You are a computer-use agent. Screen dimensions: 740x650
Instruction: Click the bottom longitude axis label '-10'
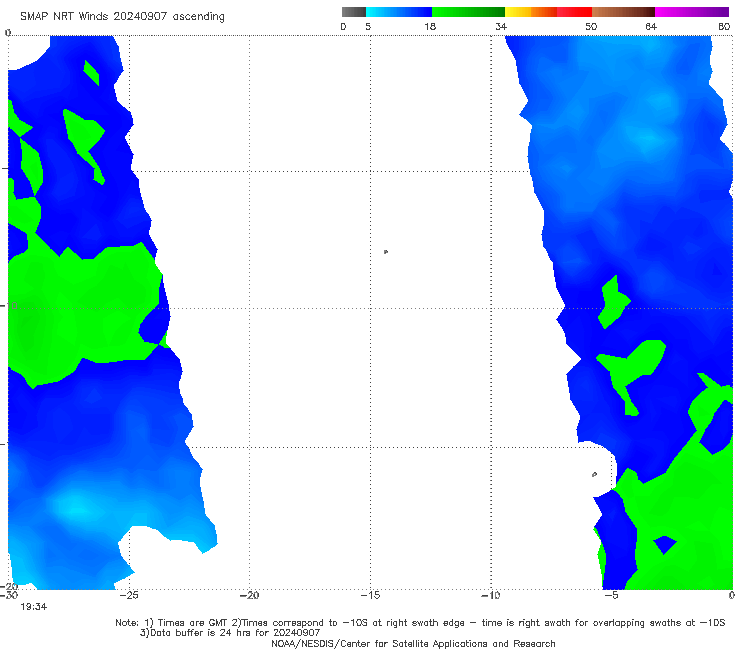point(490,596)
